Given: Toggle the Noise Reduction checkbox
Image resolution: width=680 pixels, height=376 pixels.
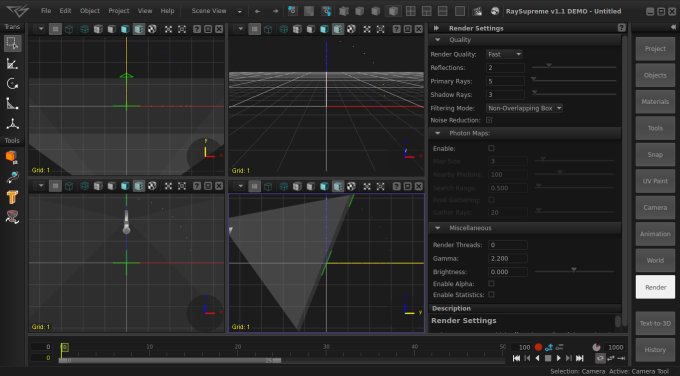Looking at the screenshot, I should pyautogui.click(x=489, y=120).
